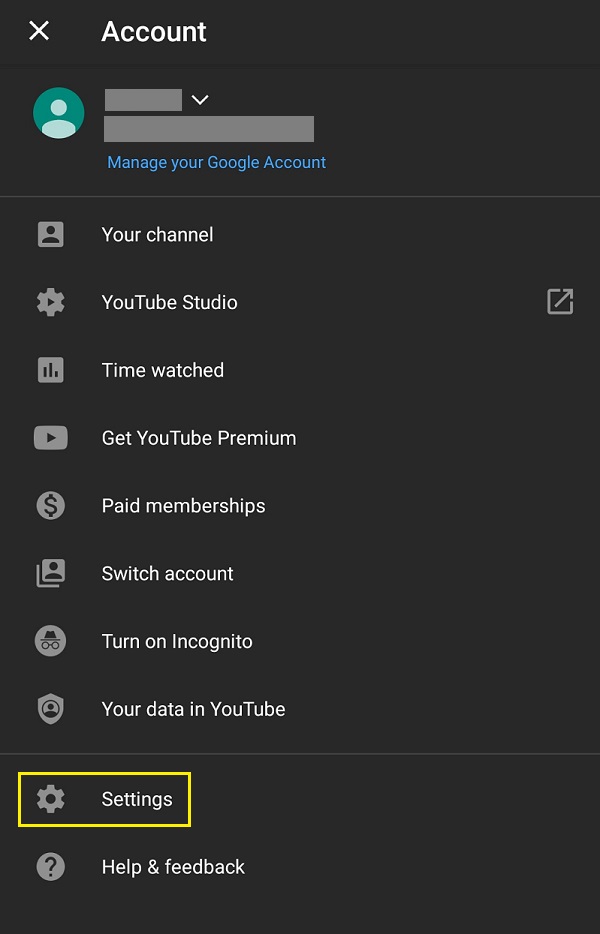Click the Incognito spy icon

50,641
